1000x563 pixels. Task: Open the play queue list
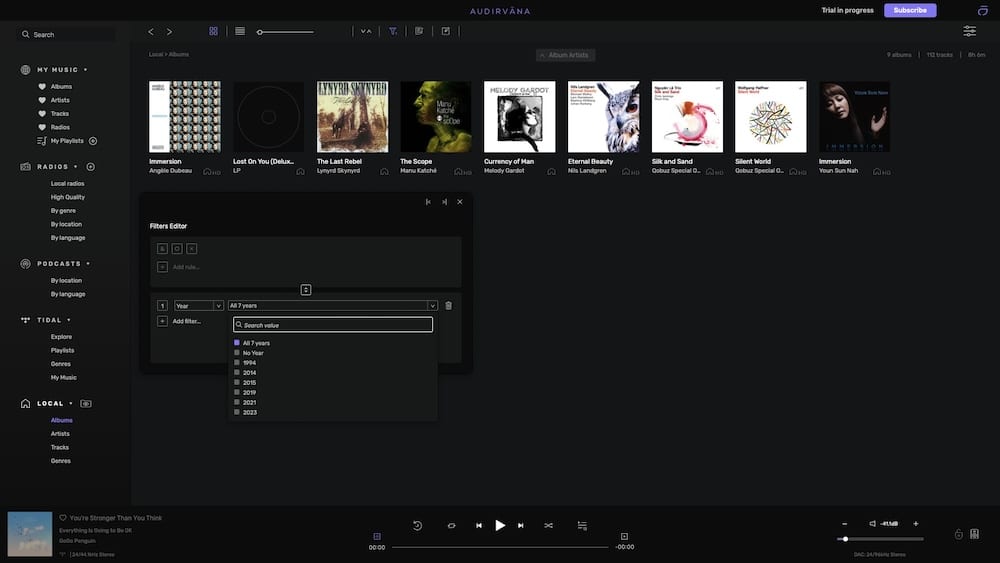pyautogui.click(x=582, y=525)
